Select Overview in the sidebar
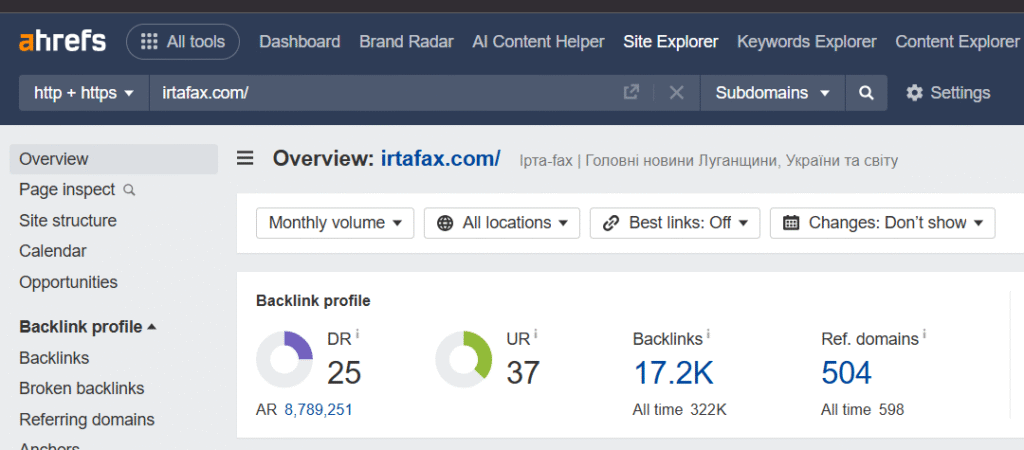 pos(114,159)
